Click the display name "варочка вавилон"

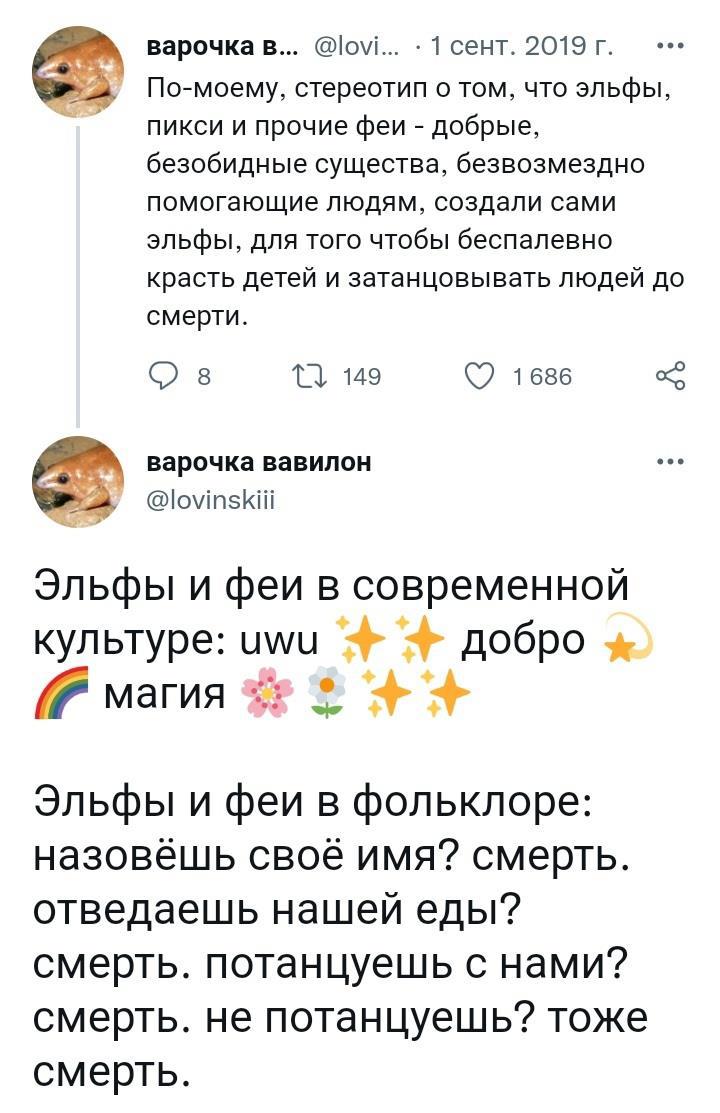(259, 461)
